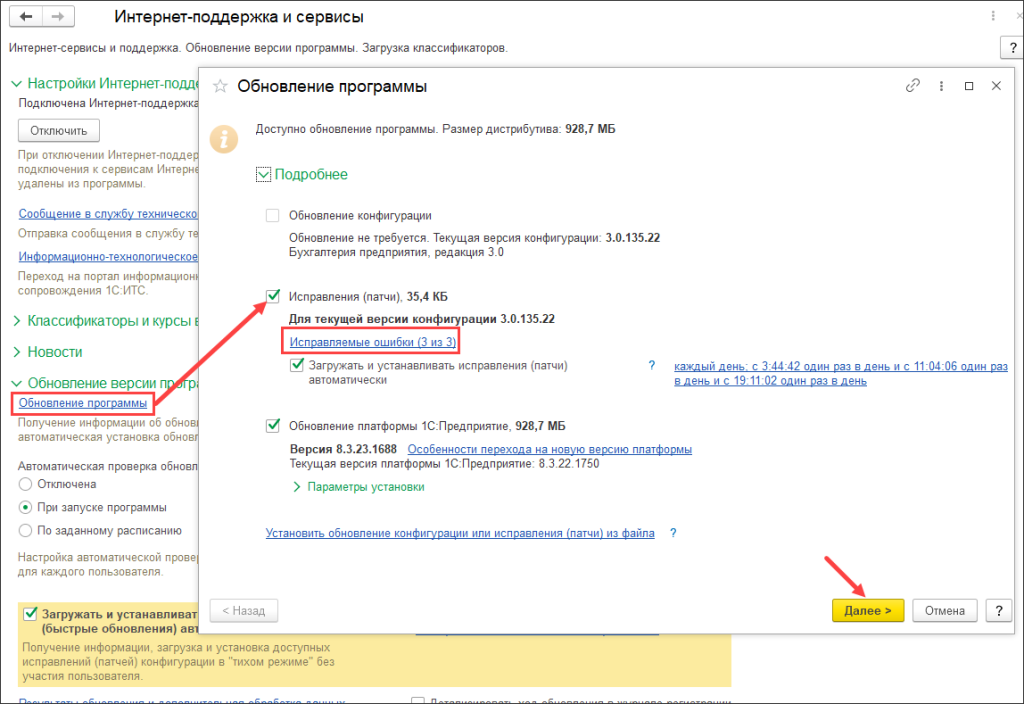The height and width of the screenshot is (704, 1024).
Task: Uncheck Исправления (патчи) checkbox
Action: click(272, 296)
